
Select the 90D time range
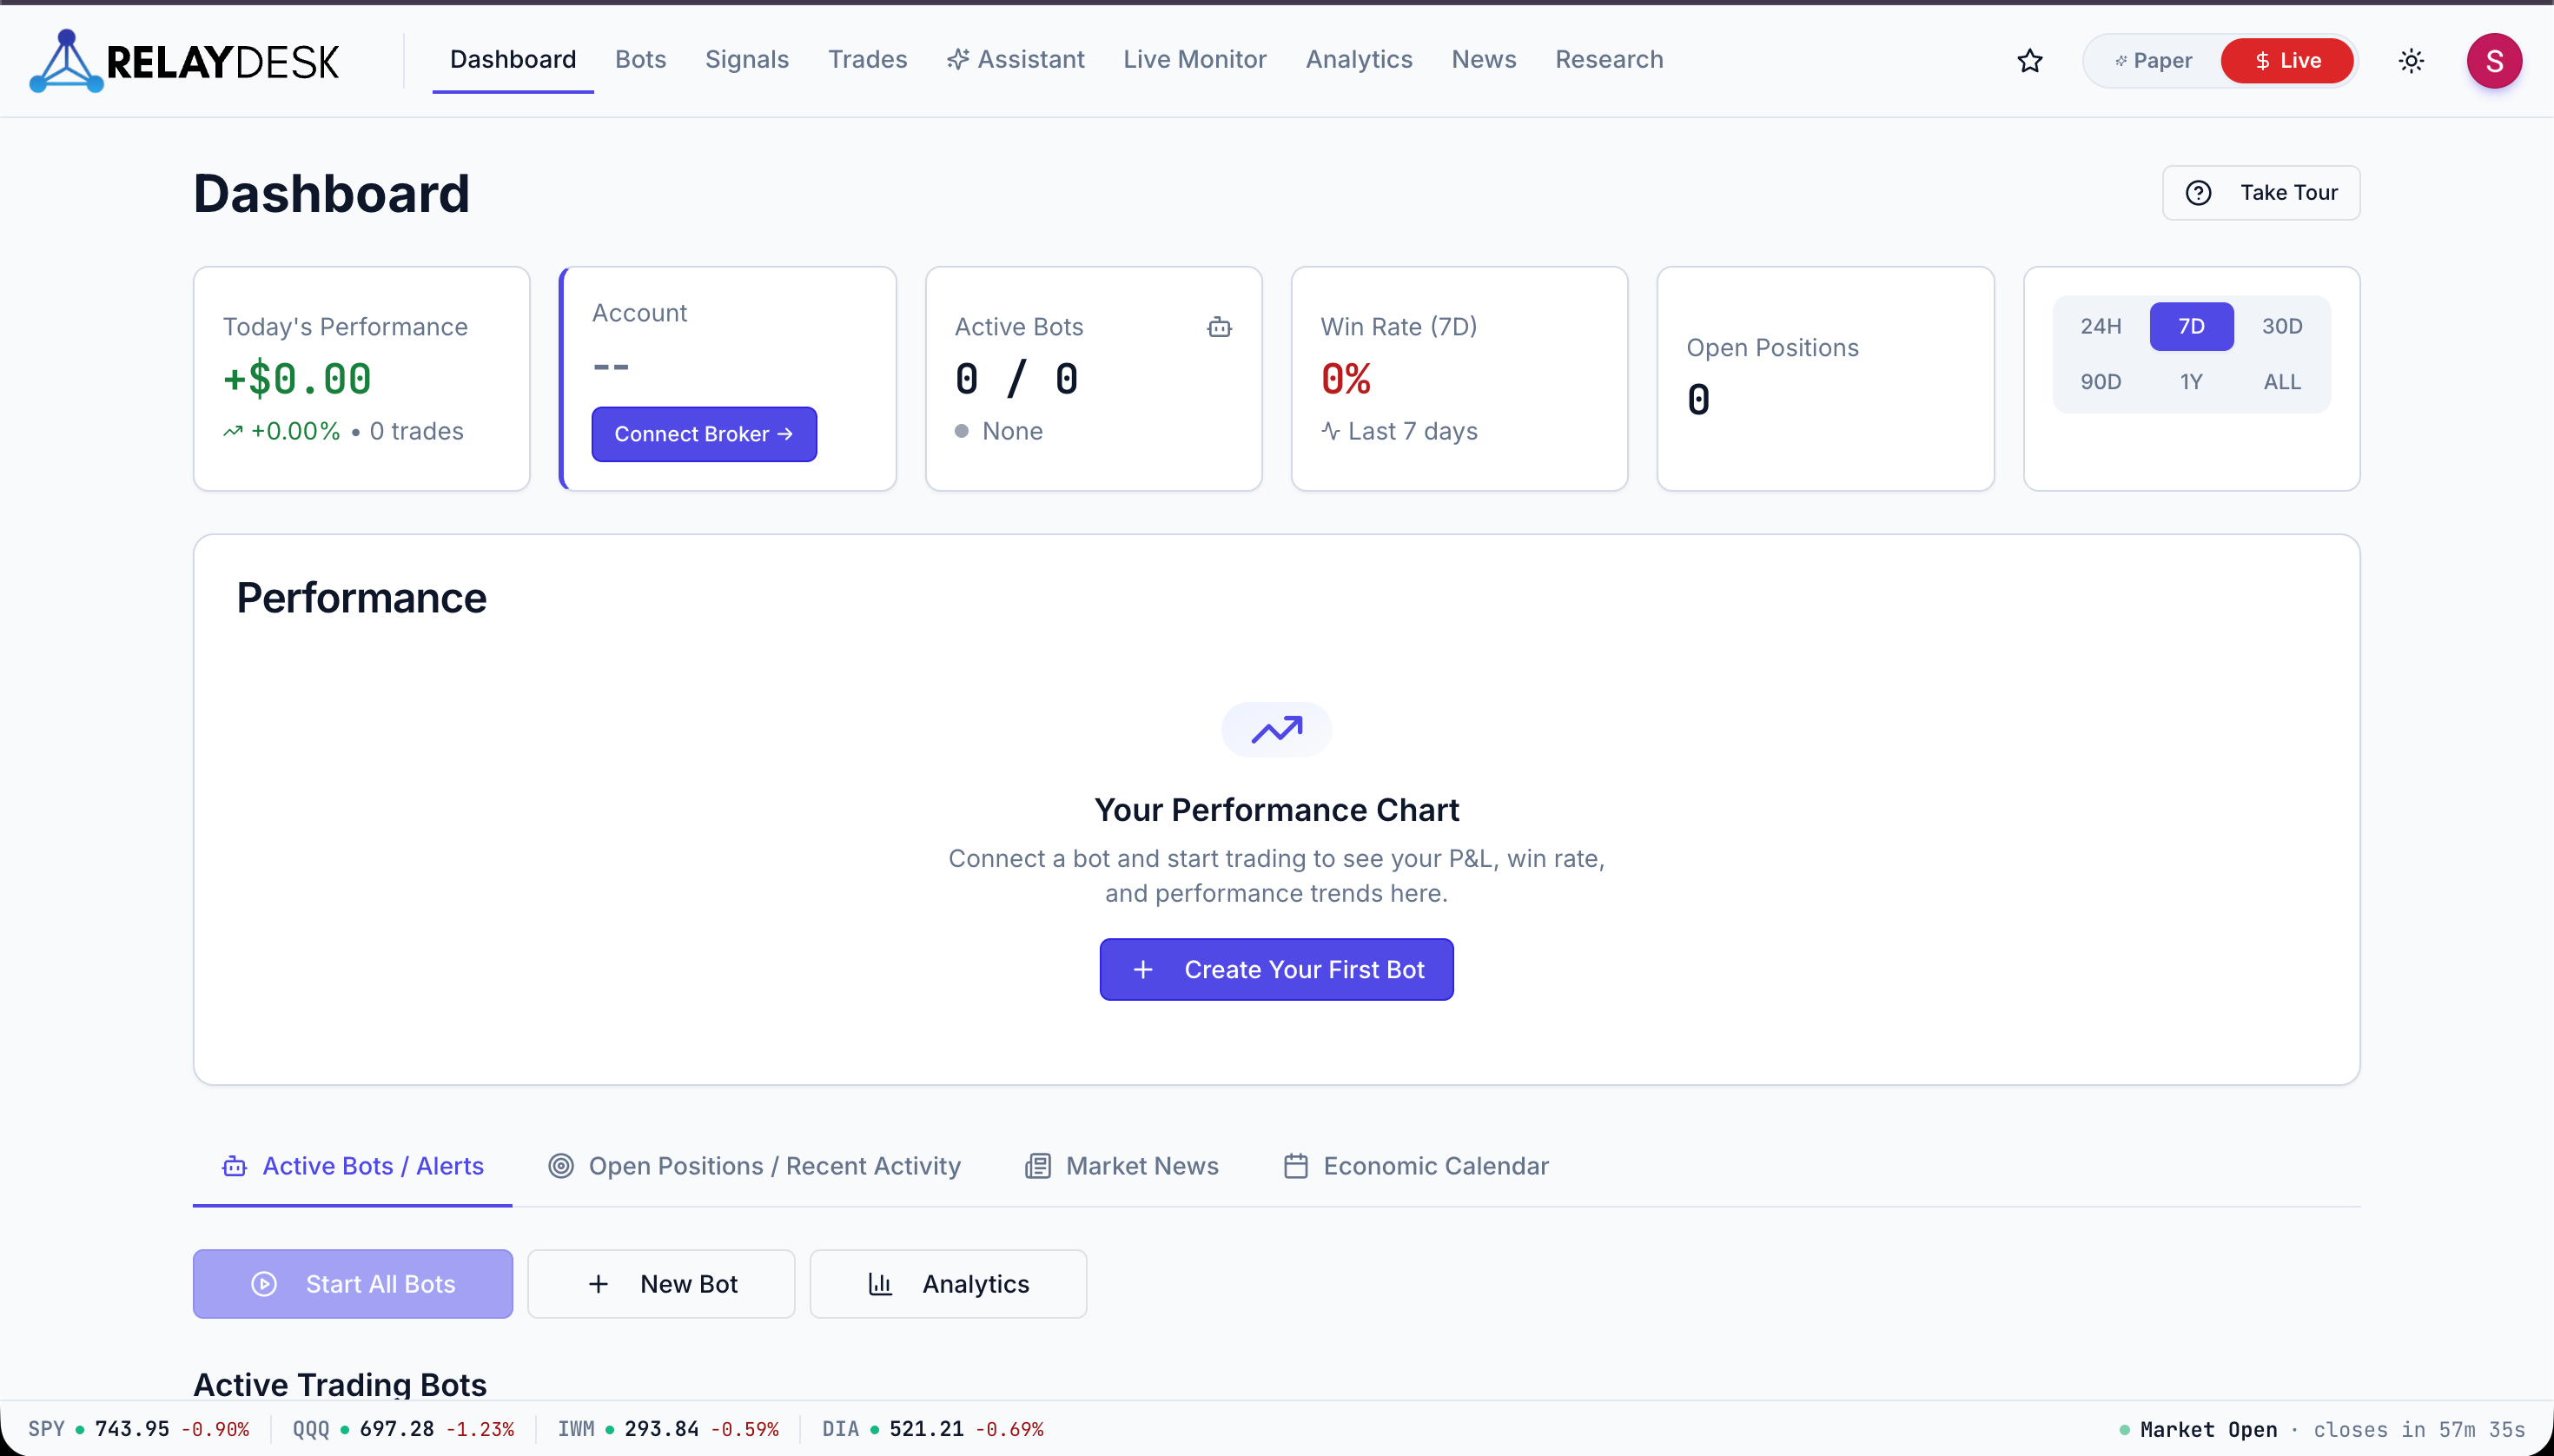pyautogui.click(x=2100, y=382)
